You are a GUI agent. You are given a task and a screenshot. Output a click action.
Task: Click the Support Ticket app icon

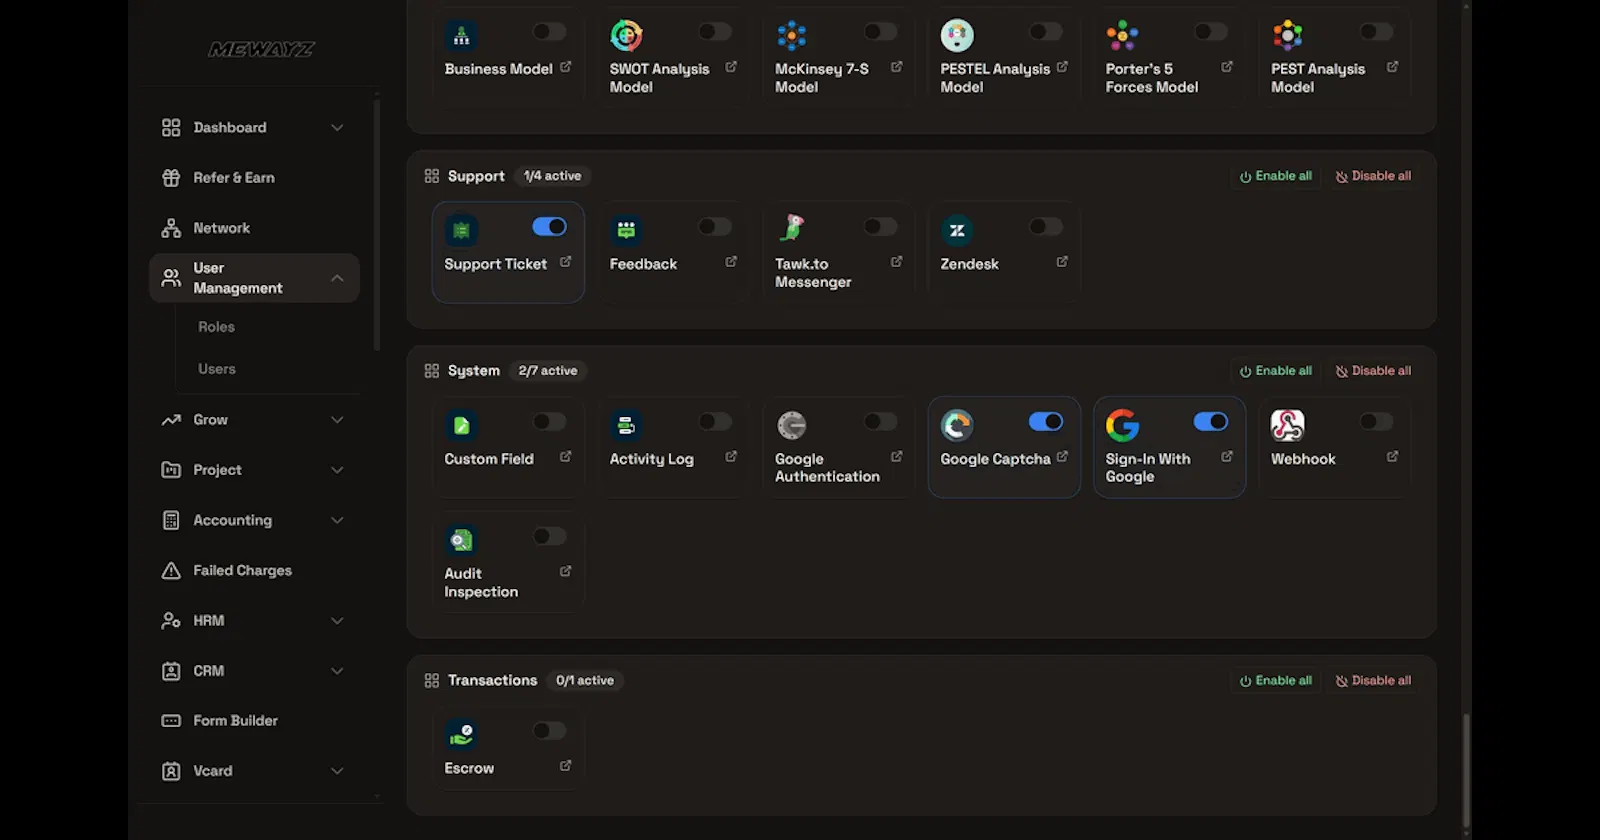click(x=461, y=231)
